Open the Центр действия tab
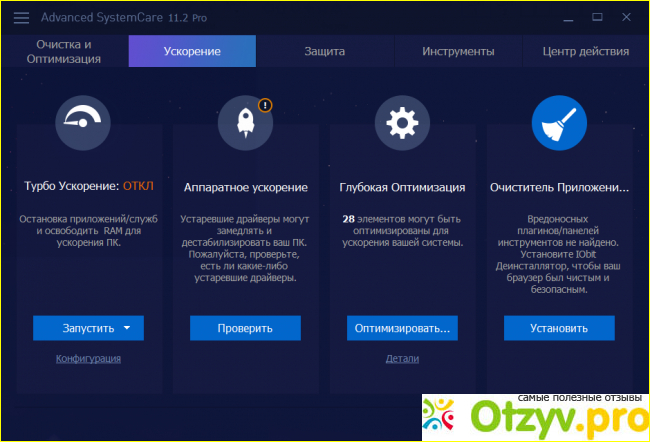Screen dimensions: 650x442 (x=585, y=51)
